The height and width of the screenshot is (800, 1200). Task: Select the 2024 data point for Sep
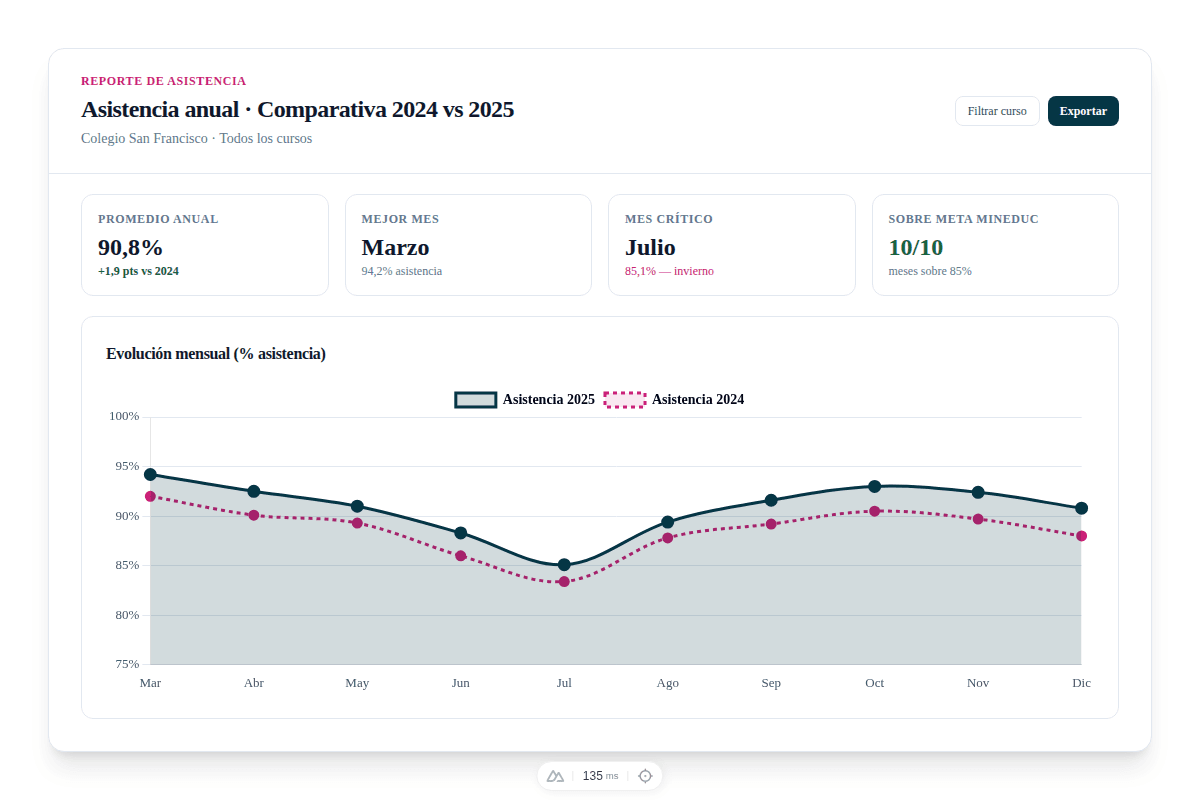tap(771, 524)
